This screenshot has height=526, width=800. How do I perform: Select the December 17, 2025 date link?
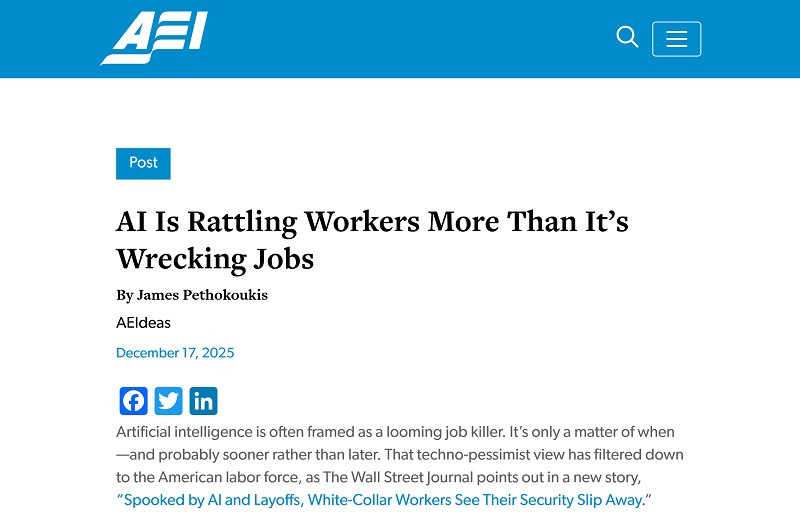[175, 353]
